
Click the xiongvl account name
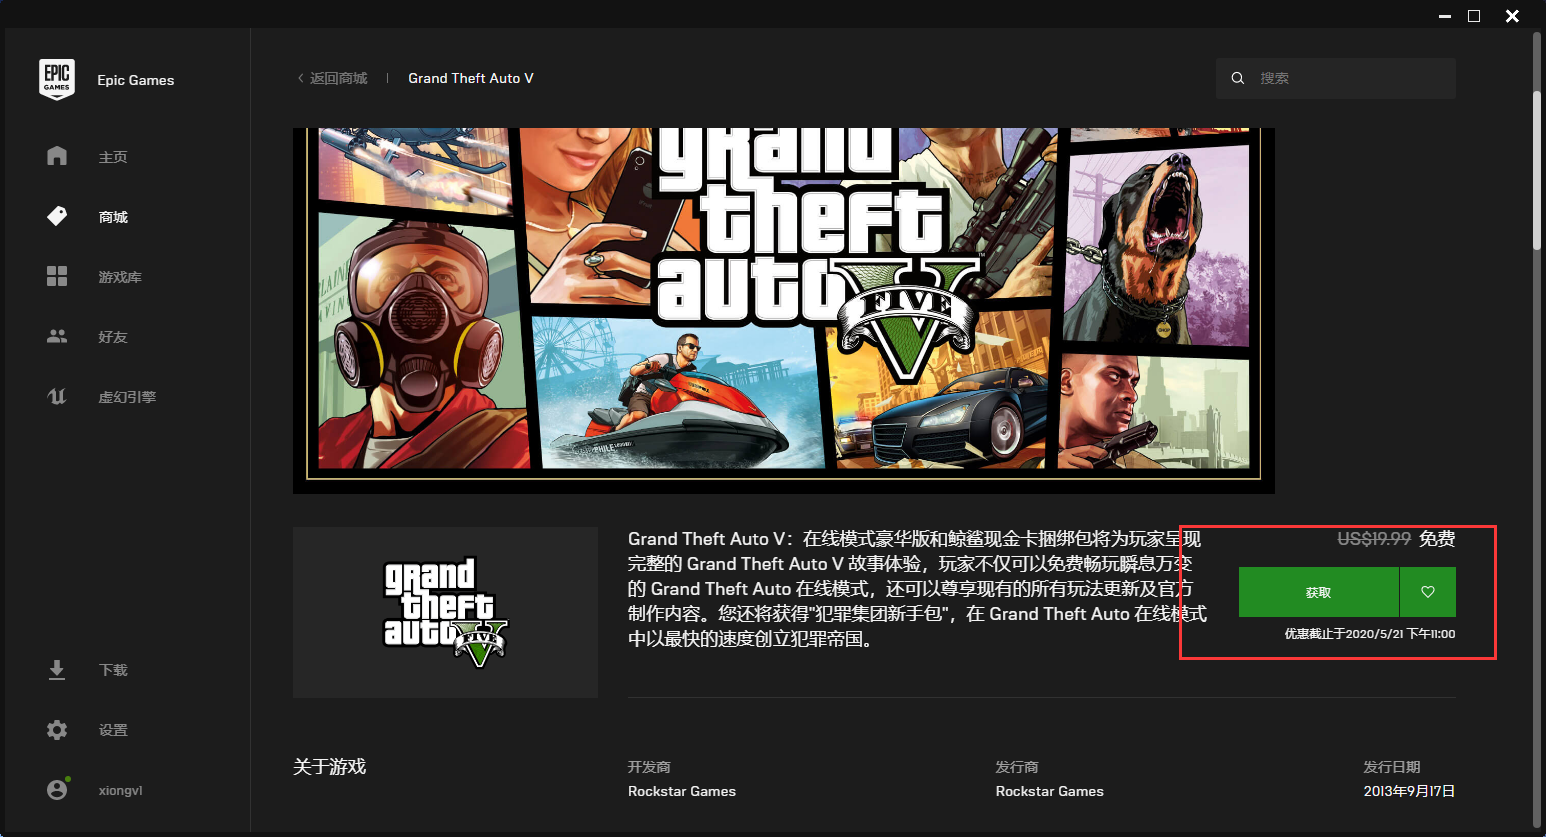pyautogui.click(x=119, y=789)
